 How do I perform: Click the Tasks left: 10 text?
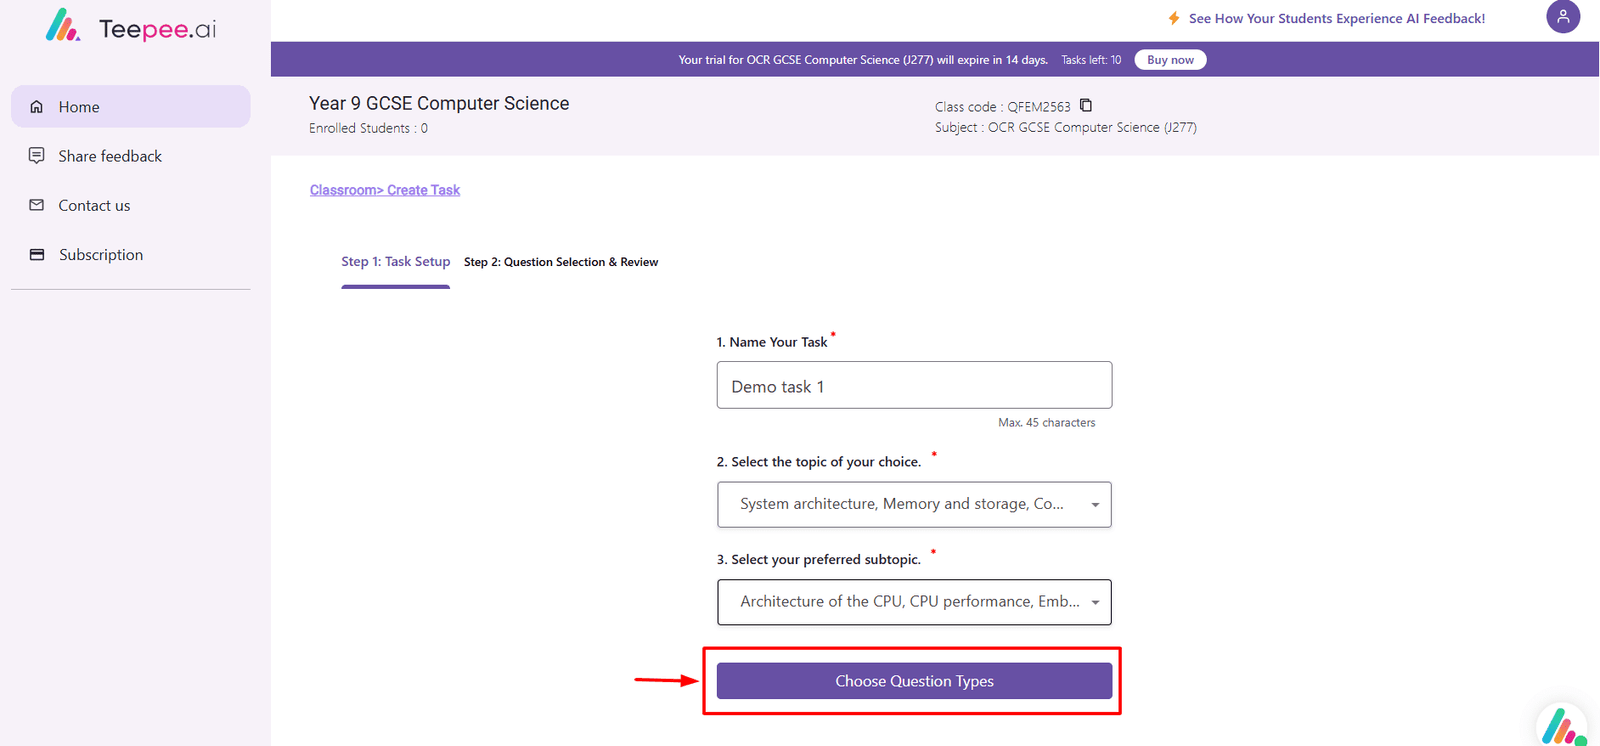1091,60
